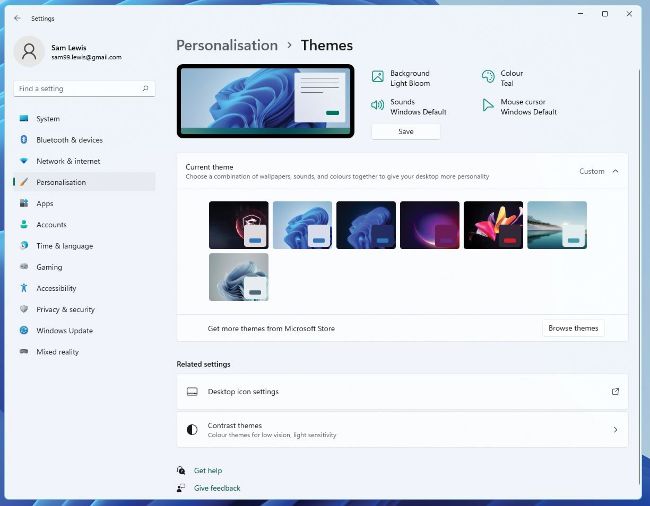
Task: Open Contrast themes page chevron
Action: [615, 430]
